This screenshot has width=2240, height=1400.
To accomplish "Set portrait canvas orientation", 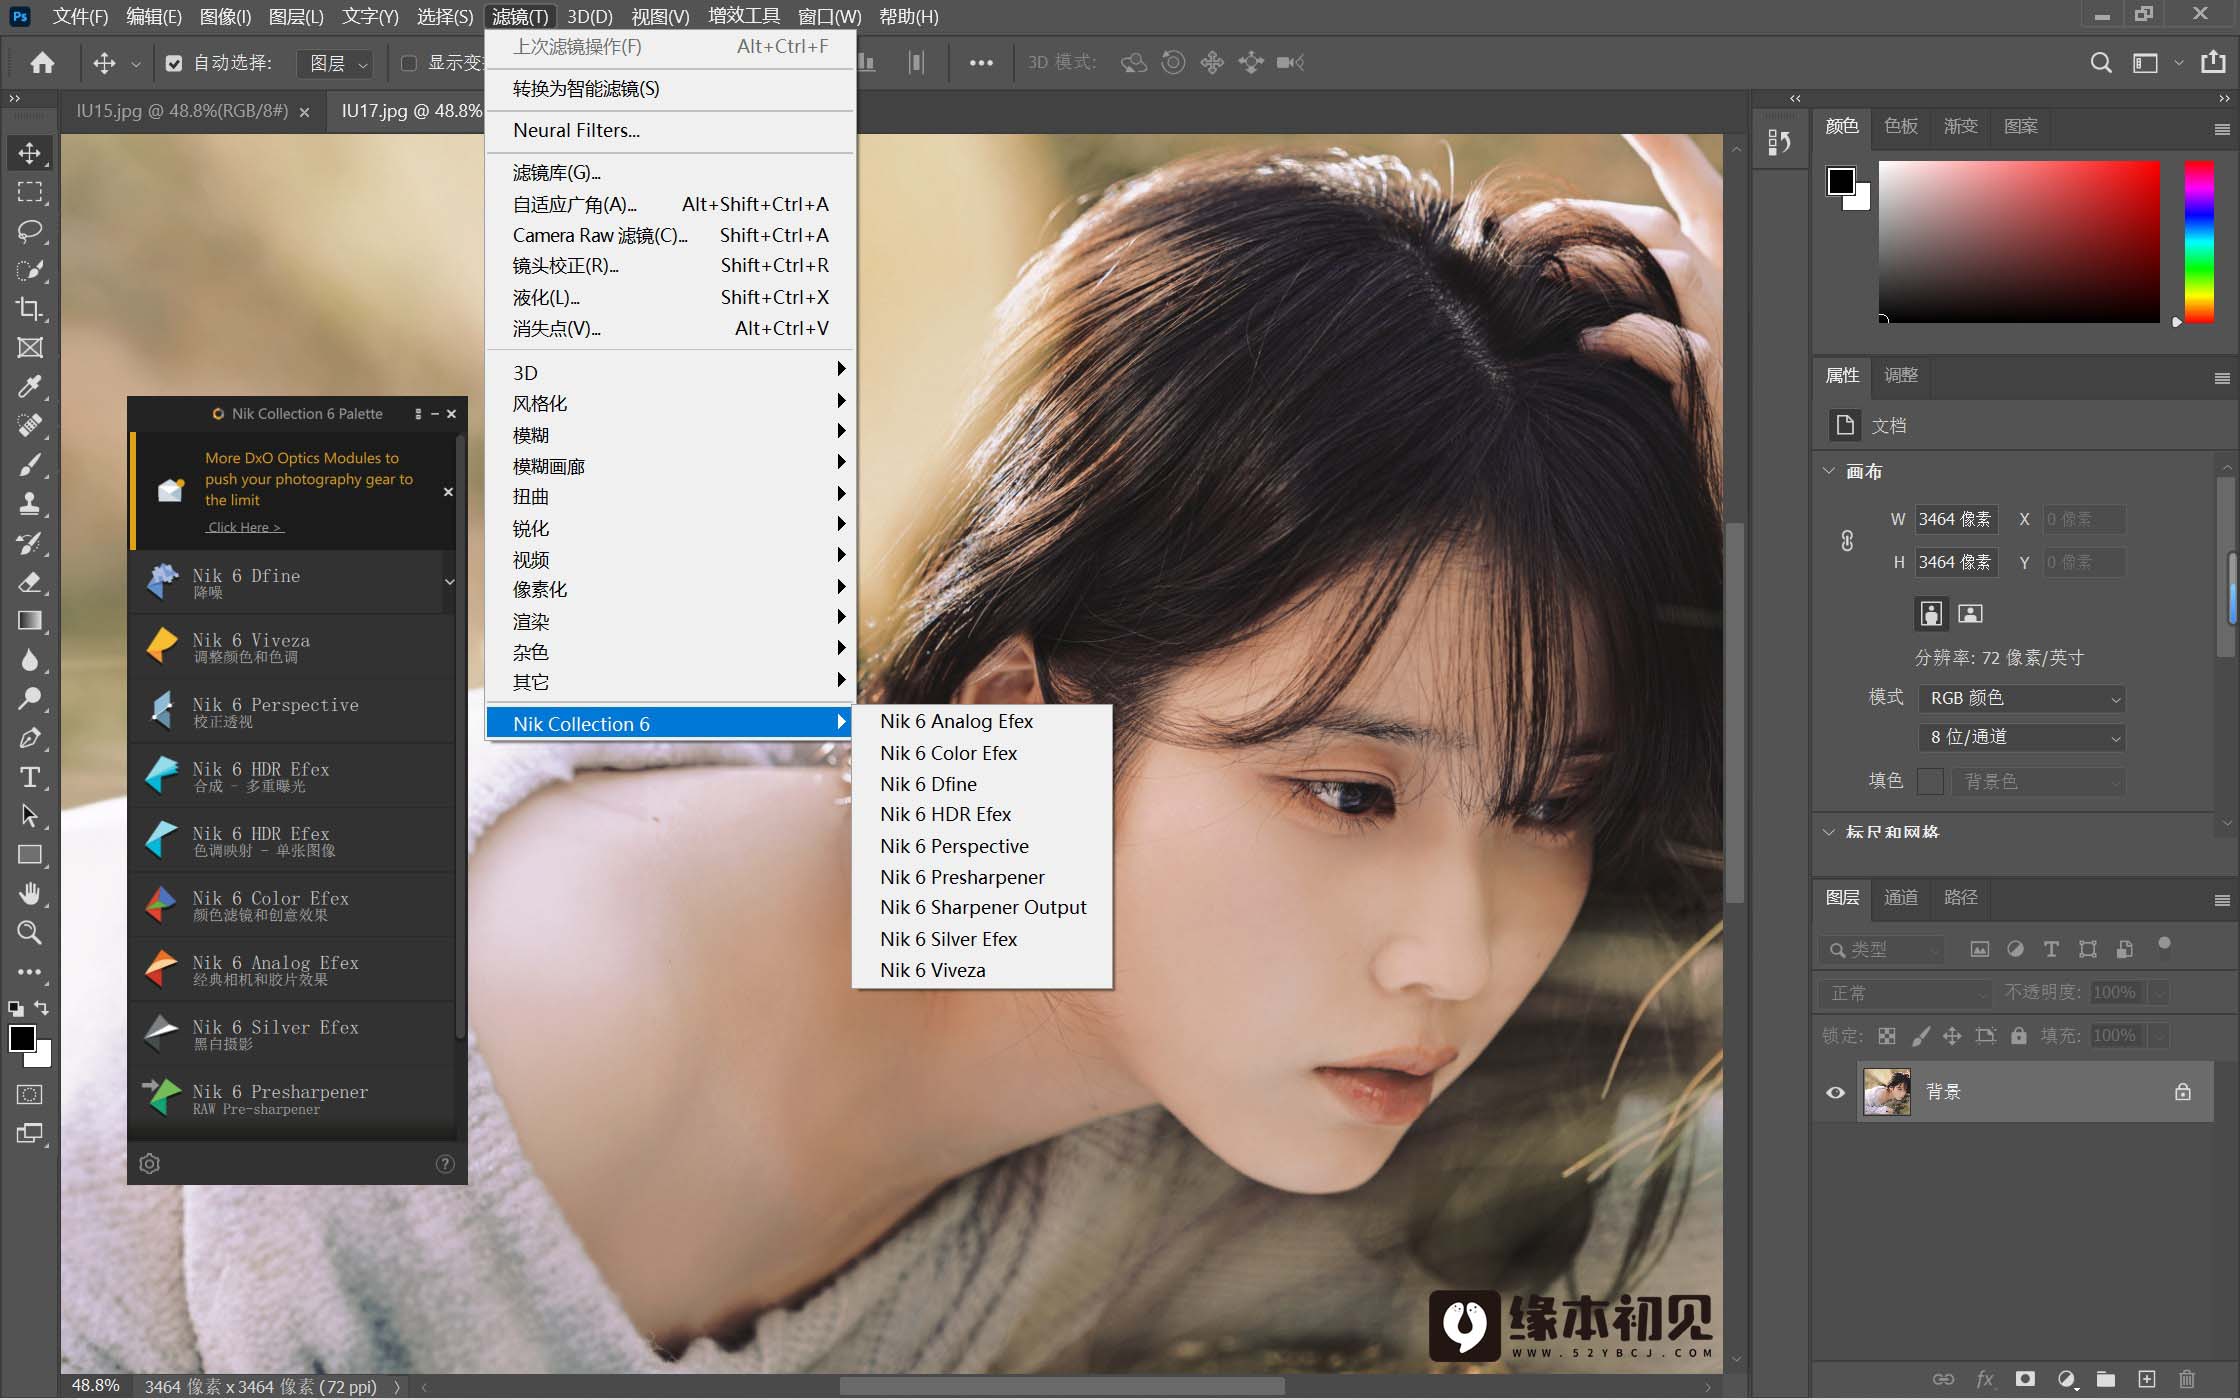I will pyautogui.click(x=1931, y=614).
